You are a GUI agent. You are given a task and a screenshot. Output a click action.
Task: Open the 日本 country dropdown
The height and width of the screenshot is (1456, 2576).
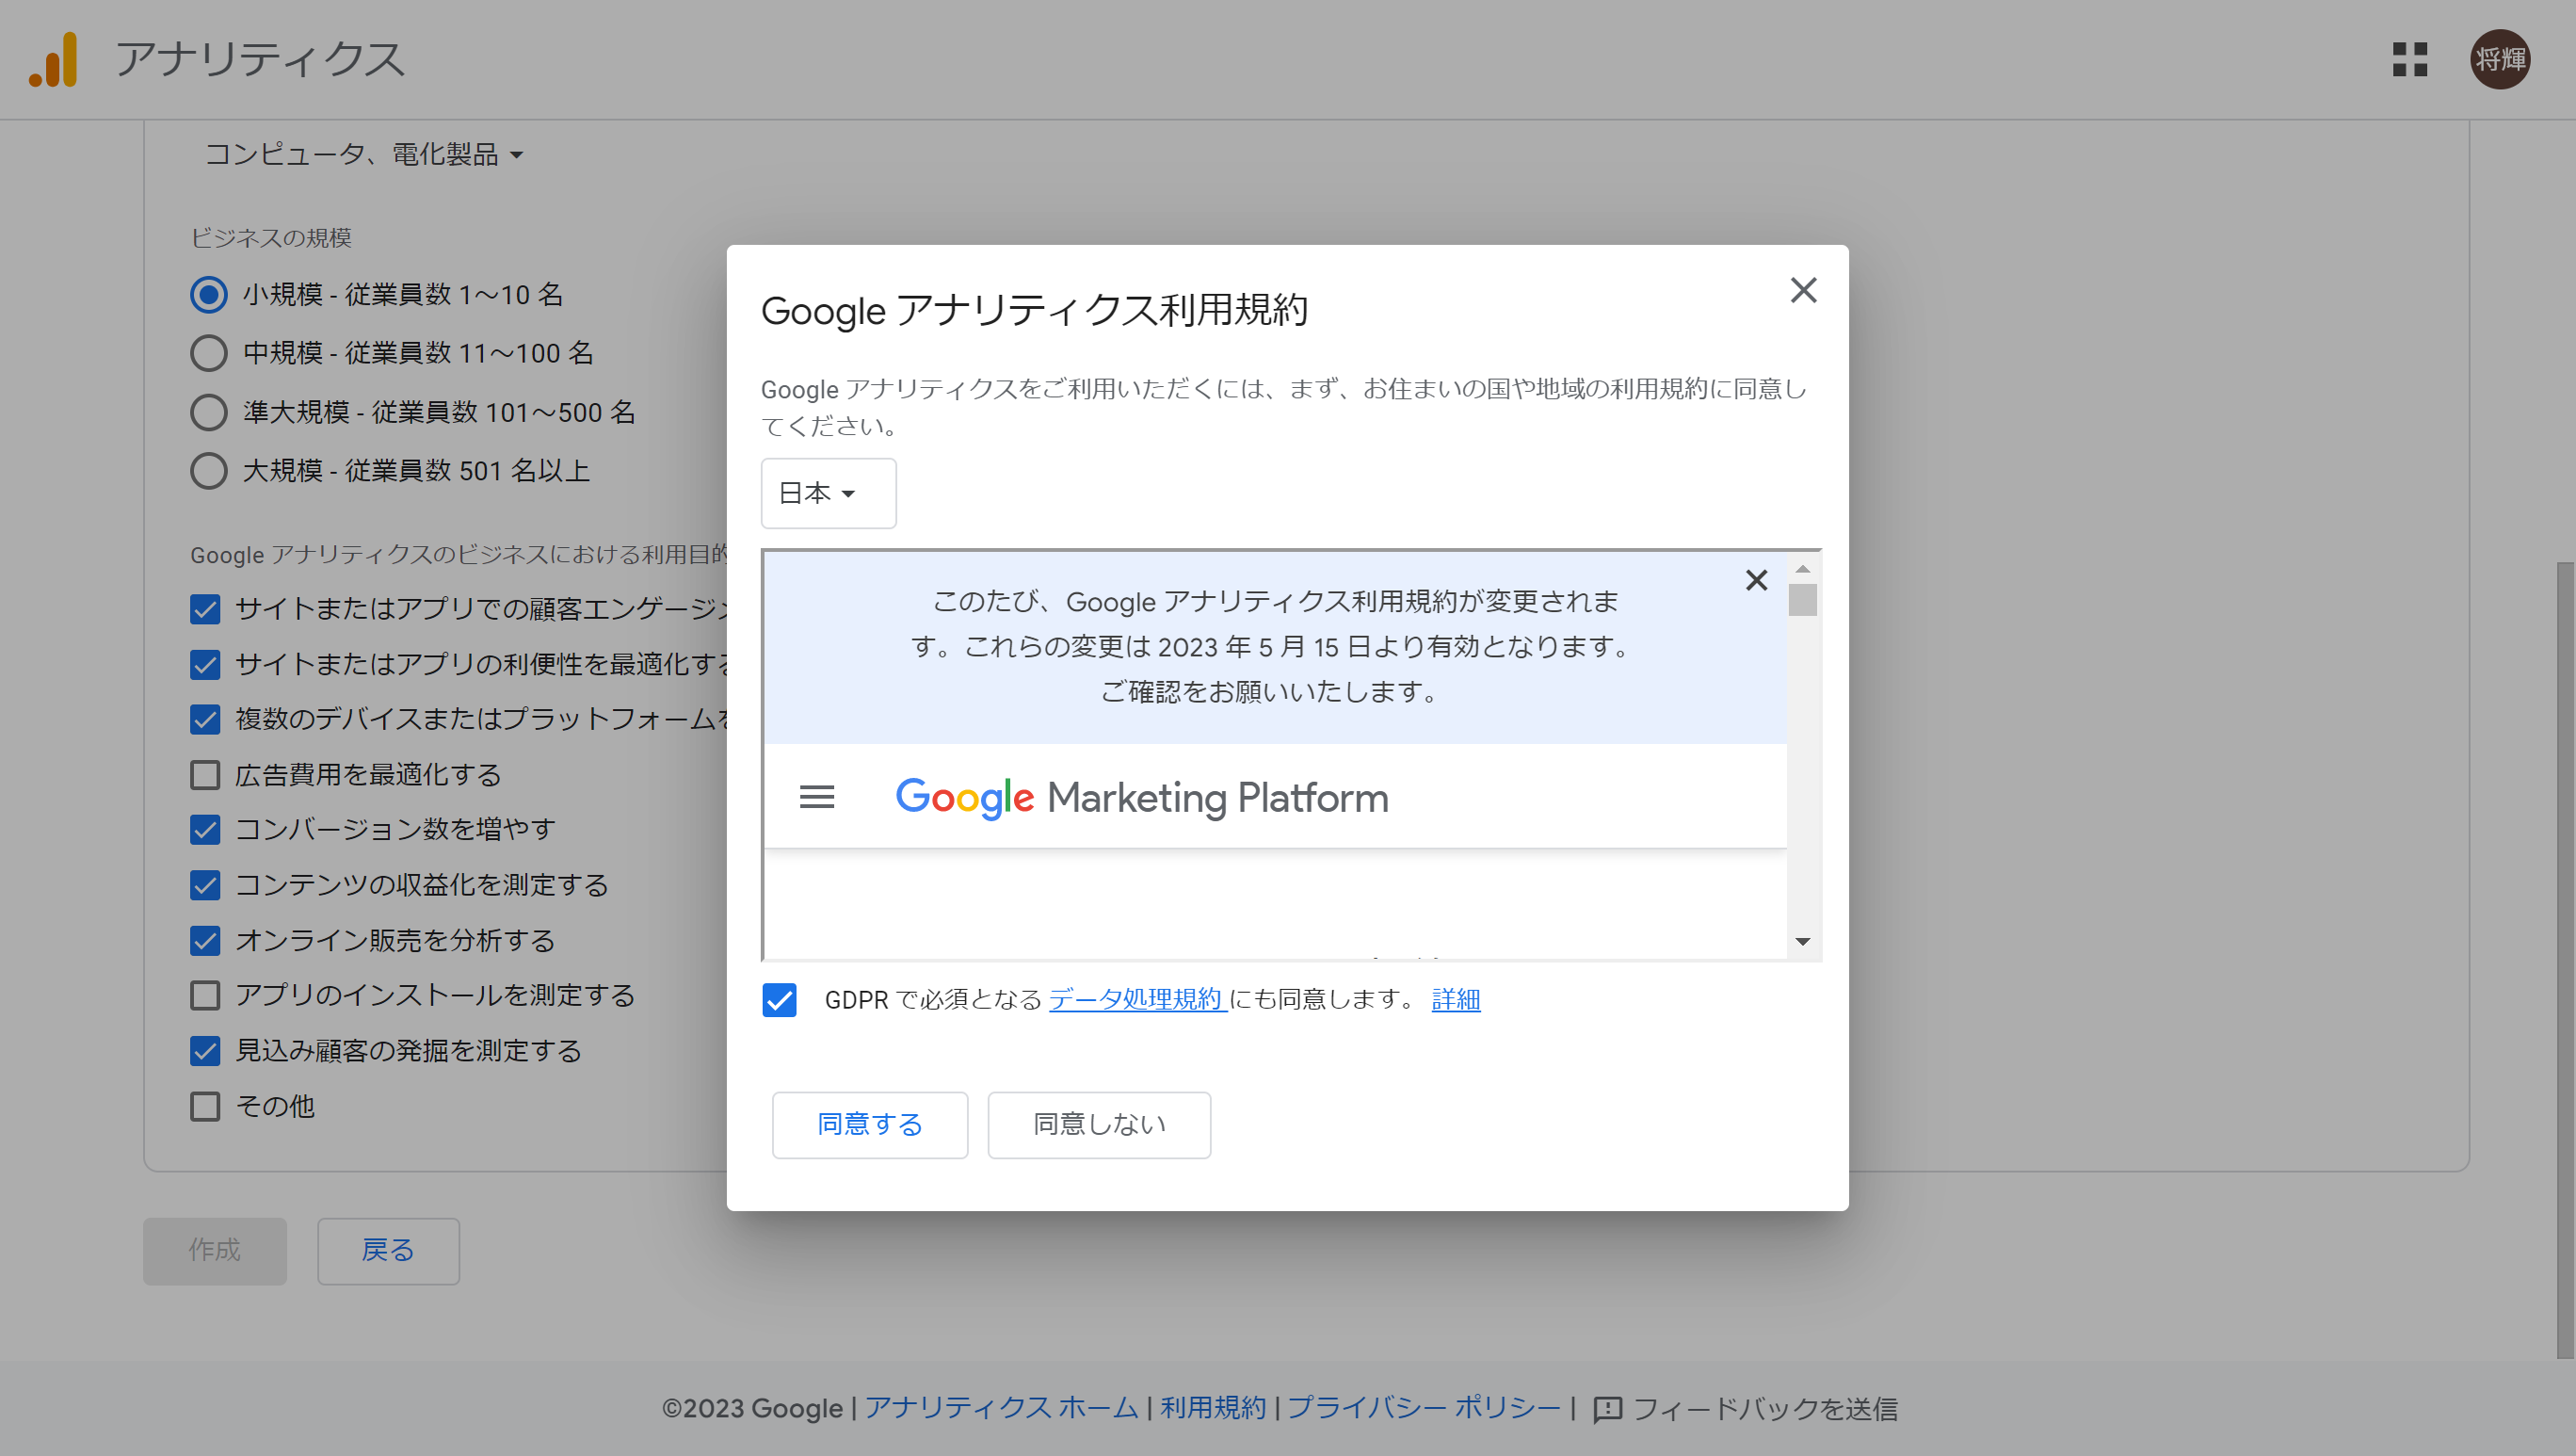[828, 493]
